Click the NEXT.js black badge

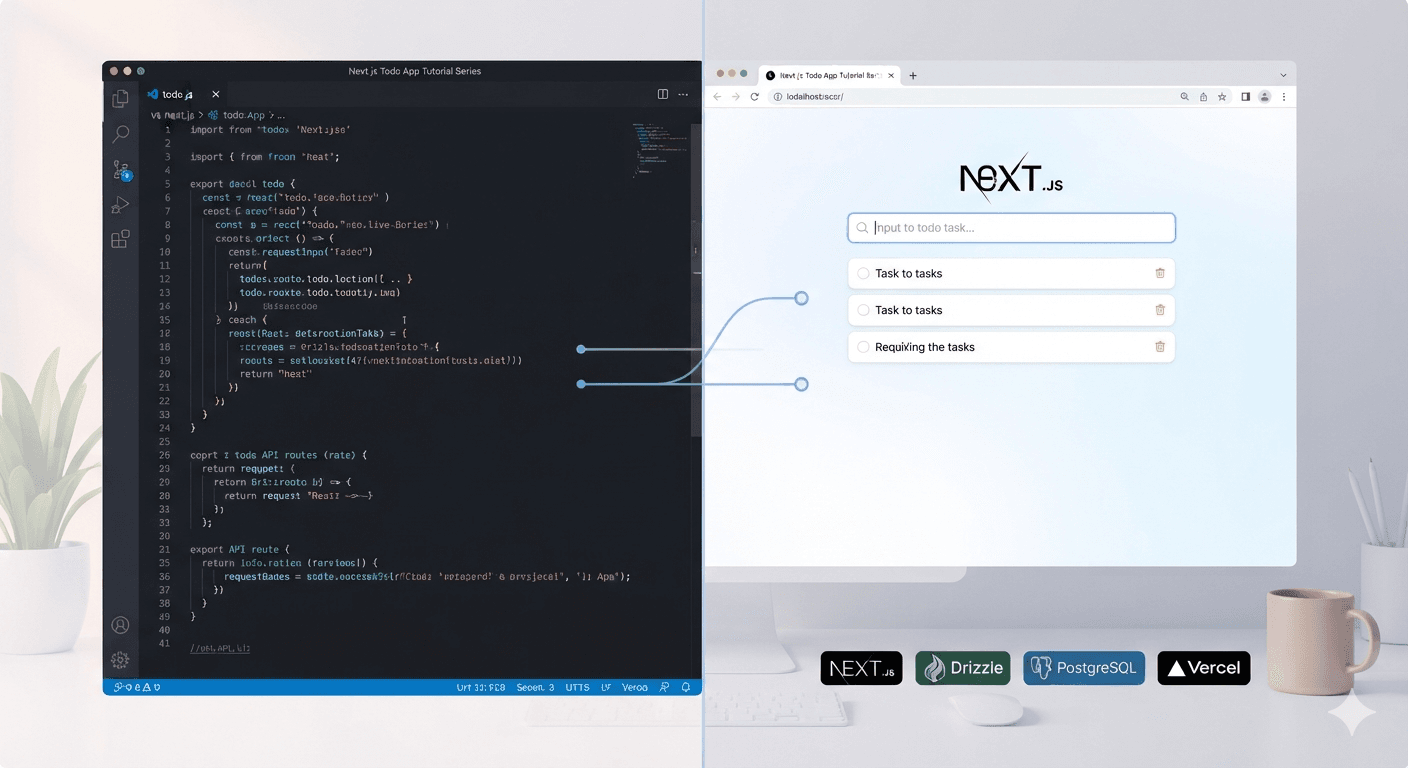[861, 668]
